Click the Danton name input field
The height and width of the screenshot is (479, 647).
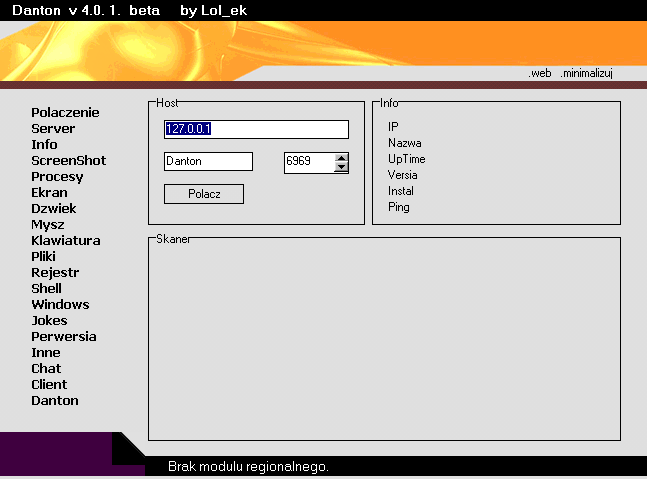click(x=208, y=162)
